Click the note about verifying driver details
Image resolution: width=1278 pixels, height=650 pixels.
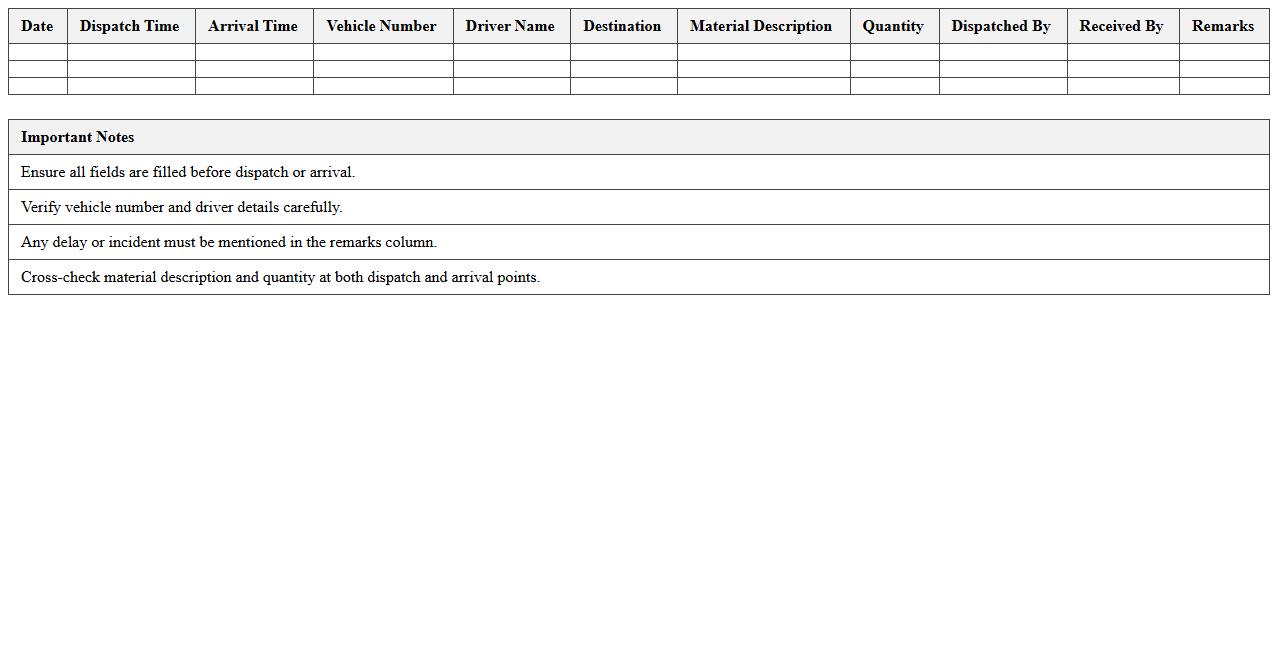[x=638, y=207]
